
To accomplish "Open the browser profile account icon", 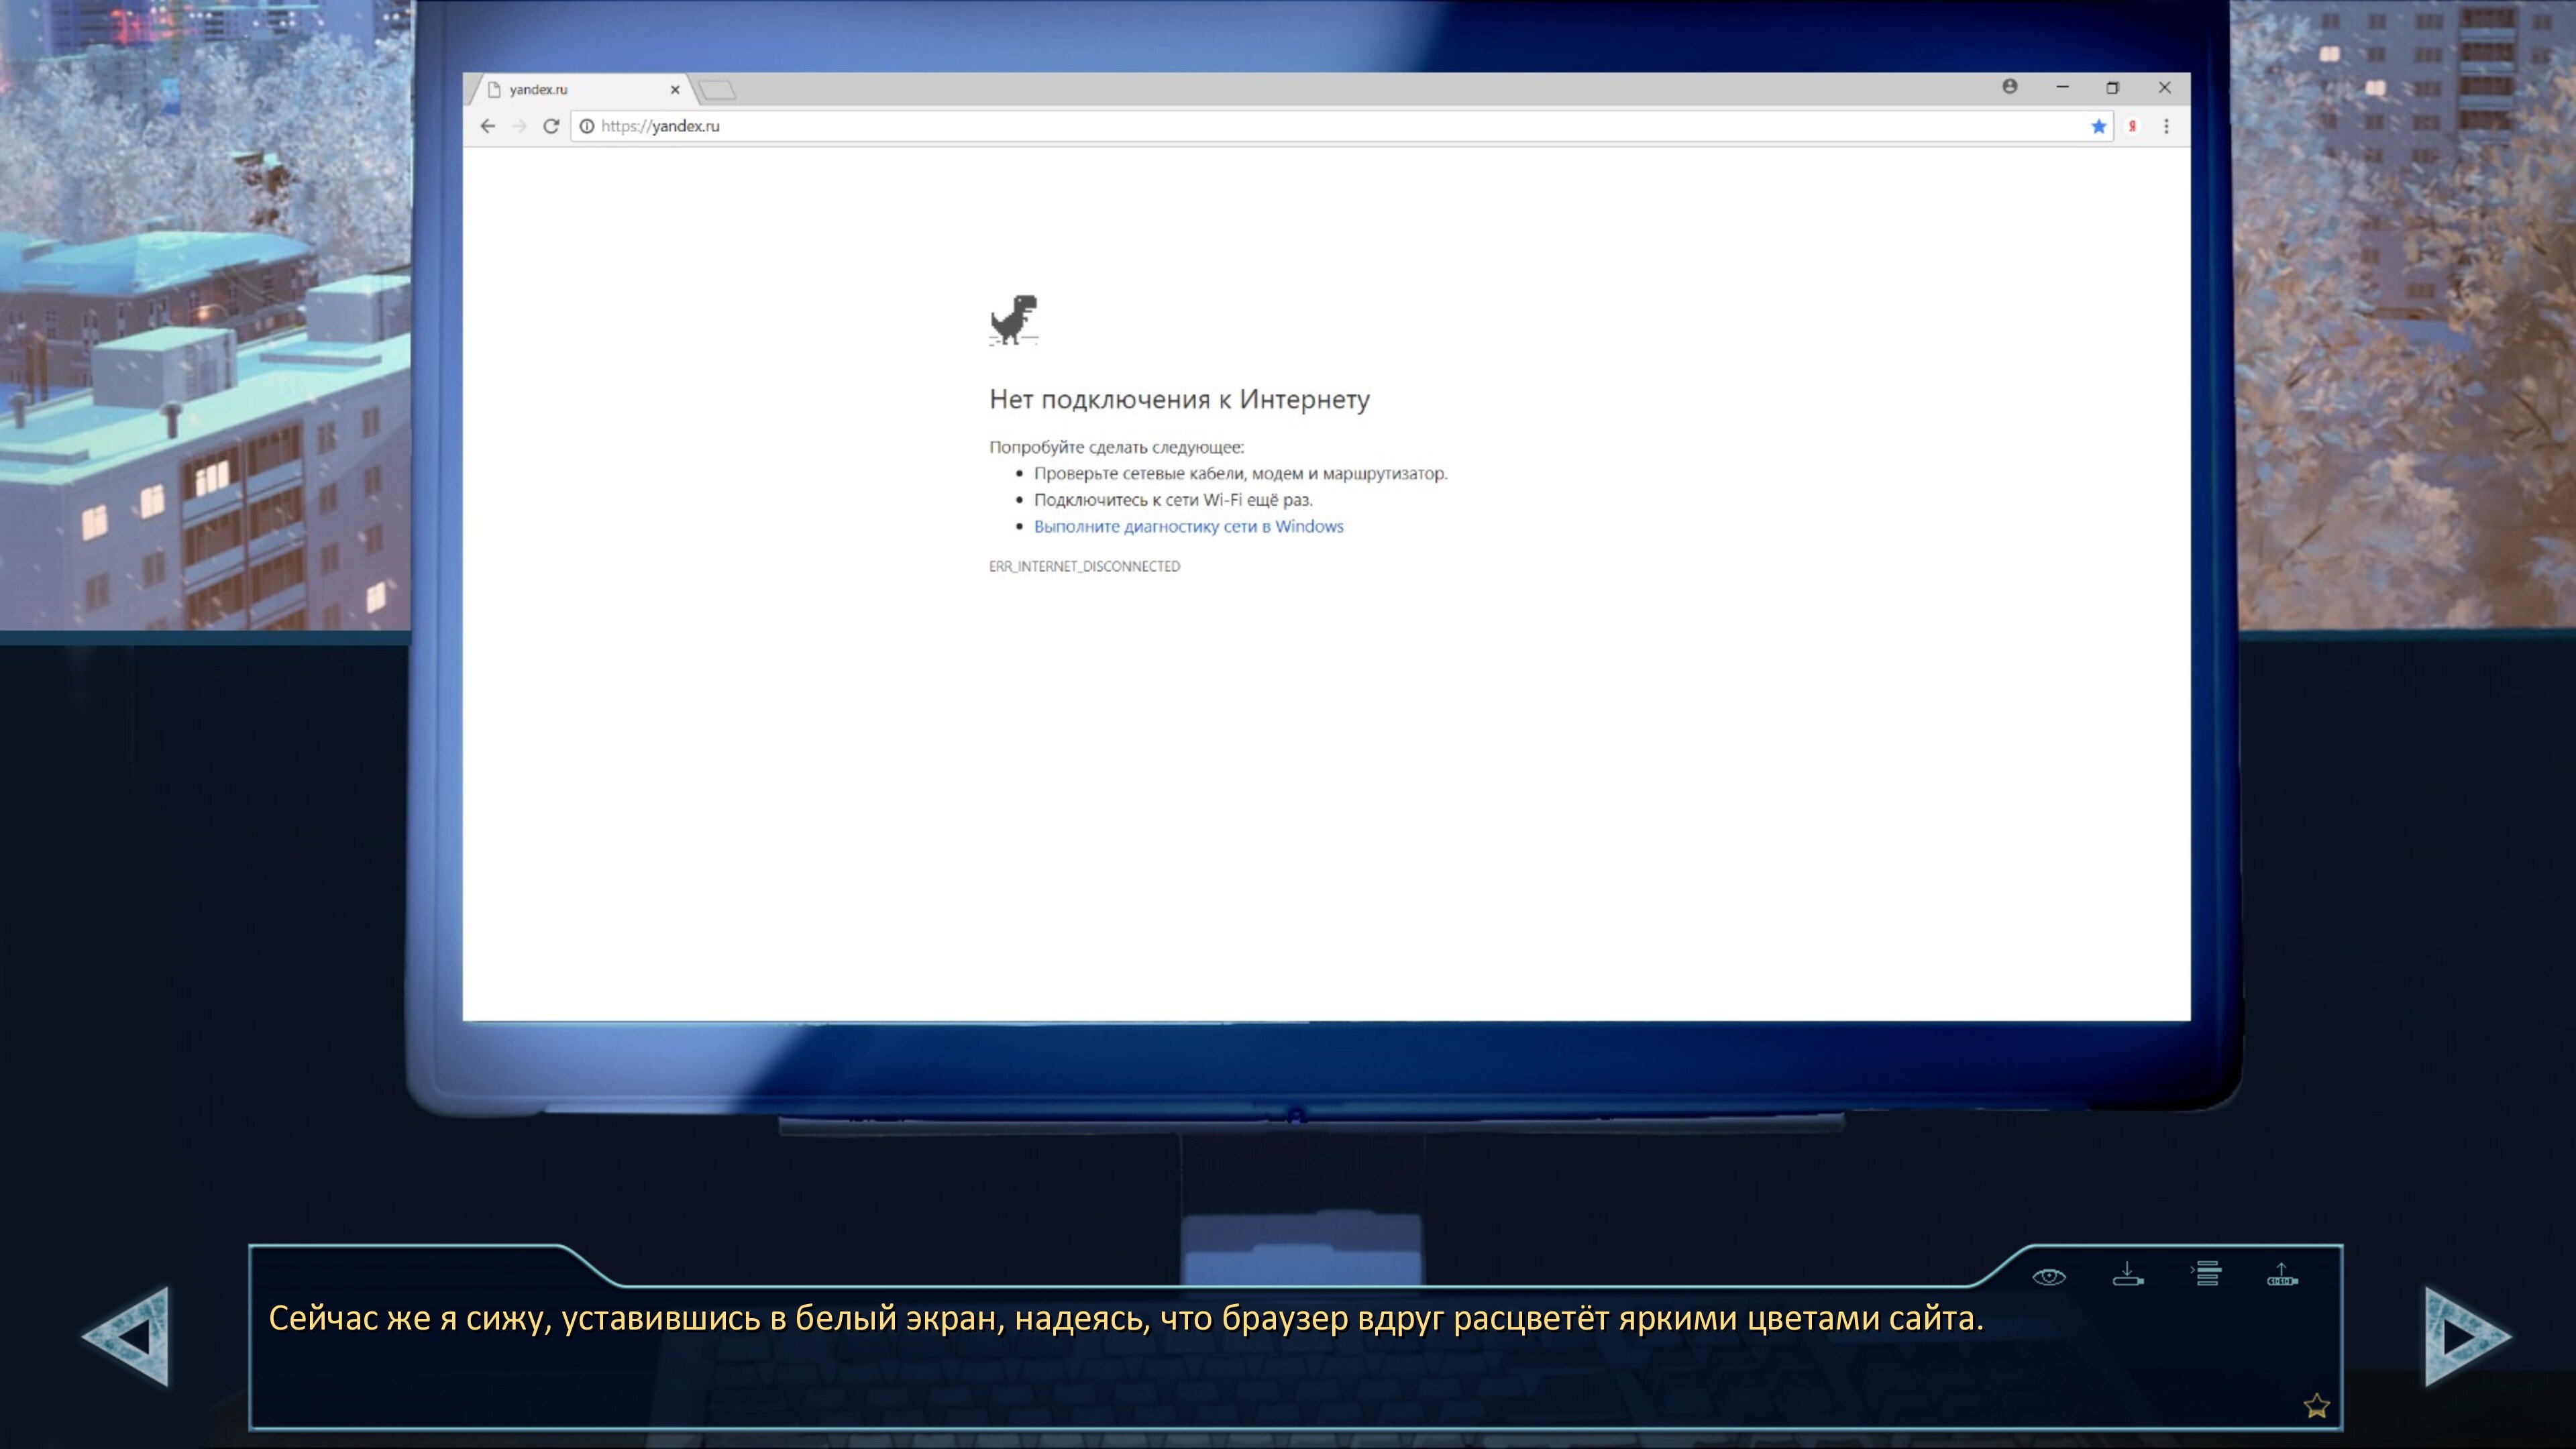I will [2009, 87].
